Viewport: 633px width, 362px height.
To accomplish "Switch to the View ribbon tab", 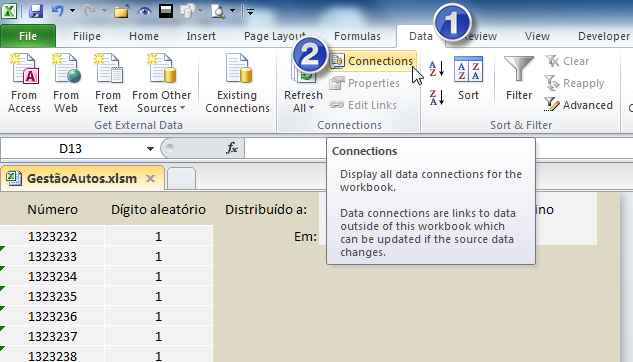I will coord(537,36).
